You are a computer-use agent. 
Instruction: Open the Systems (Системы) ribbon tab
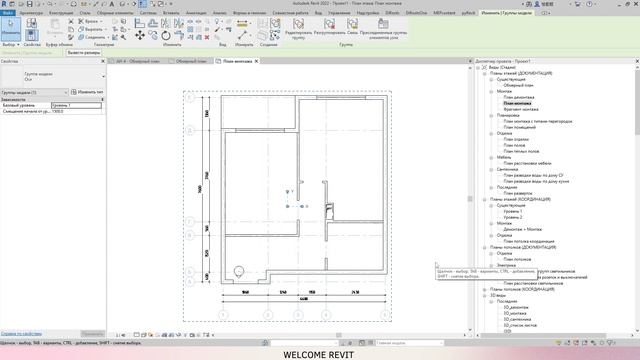pyautogui.click(x=148, y=13)
